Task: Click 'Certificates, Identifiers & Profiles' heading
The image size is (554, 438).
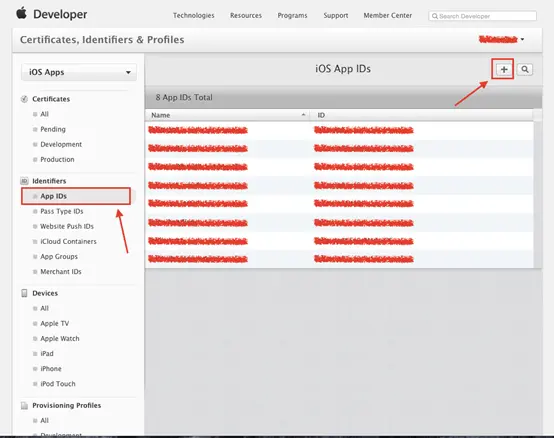Action: pos(102,40)
